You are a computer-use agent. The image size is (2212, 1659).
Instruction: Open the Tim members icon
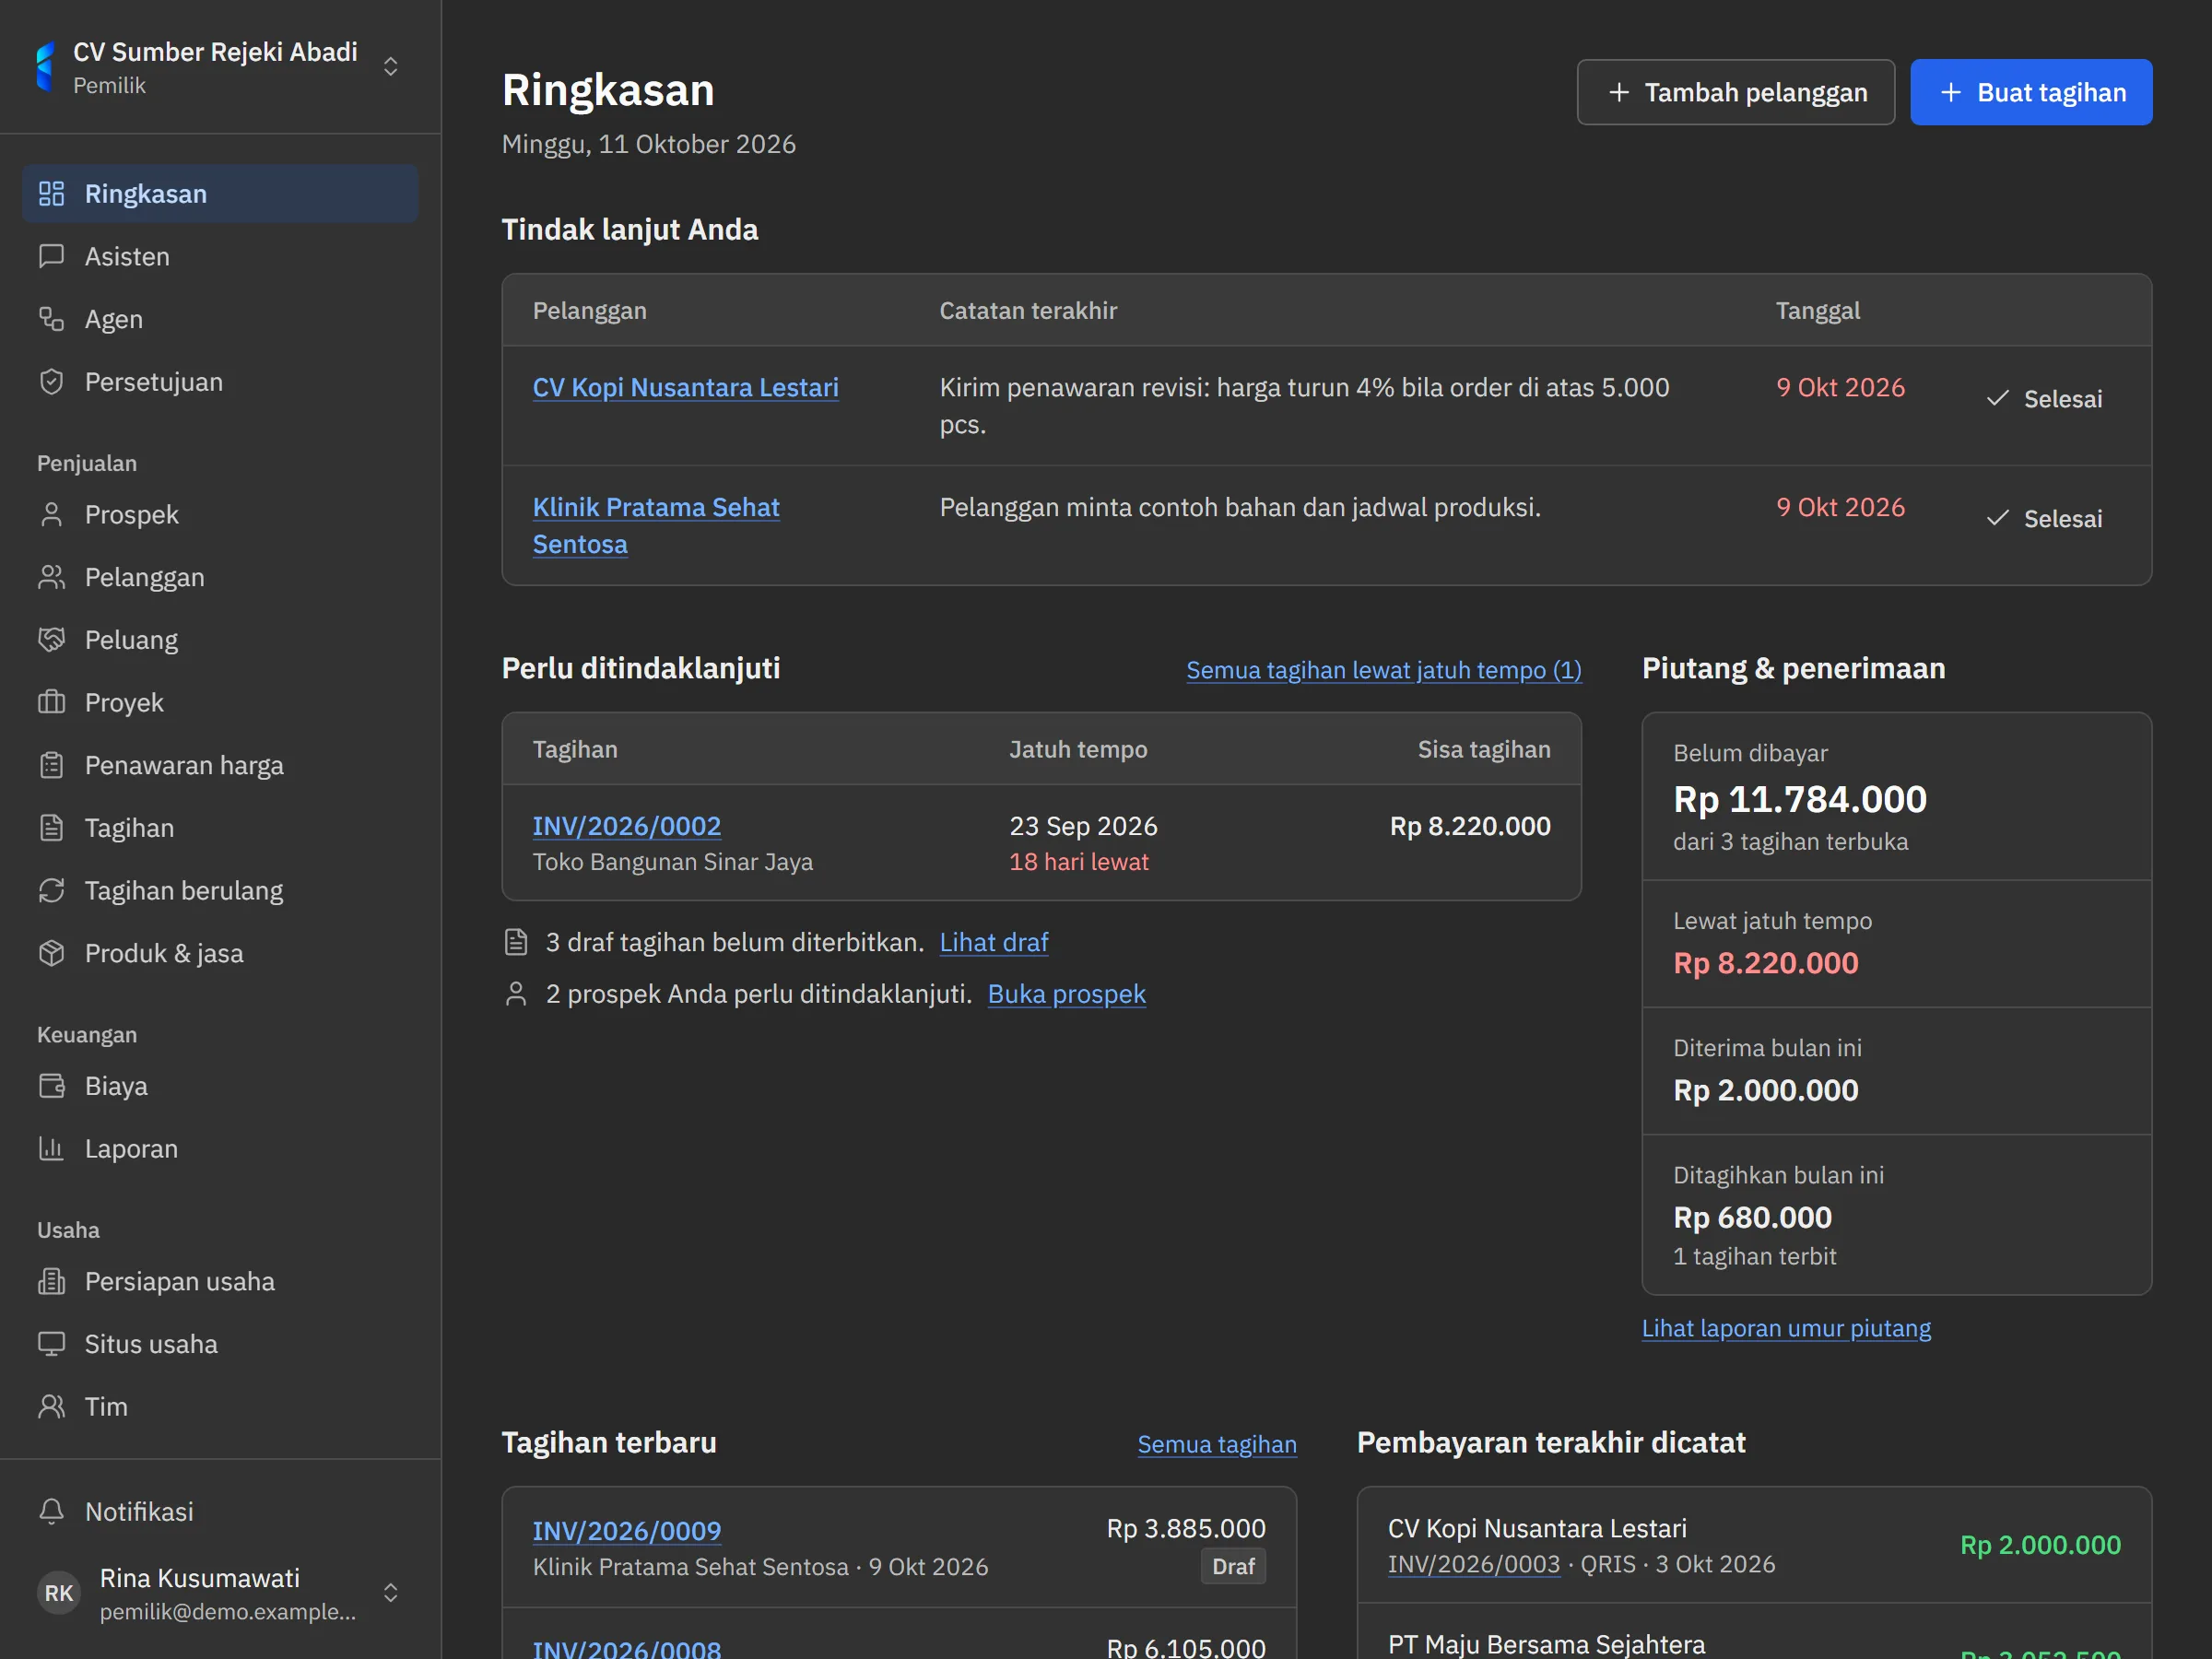pos(51,1407)
